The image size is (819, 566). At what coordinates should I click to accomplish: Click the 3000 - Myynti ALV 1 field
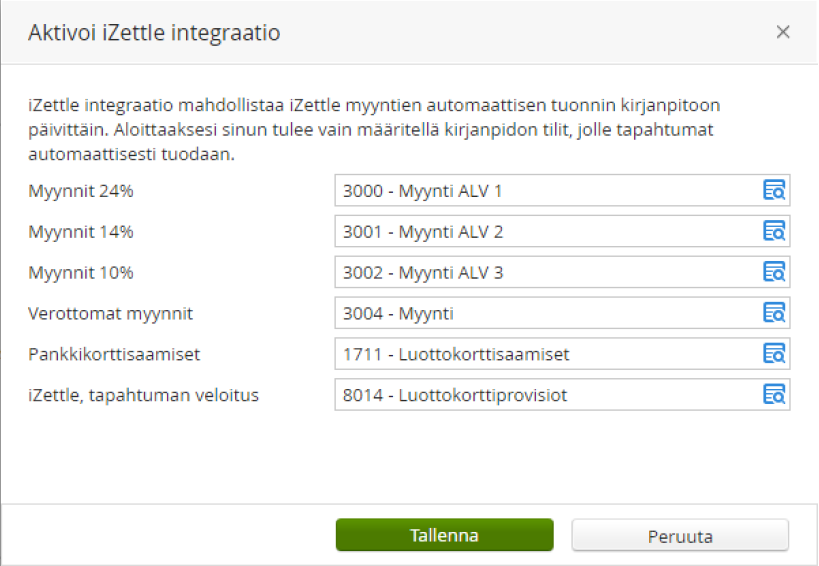562,191
